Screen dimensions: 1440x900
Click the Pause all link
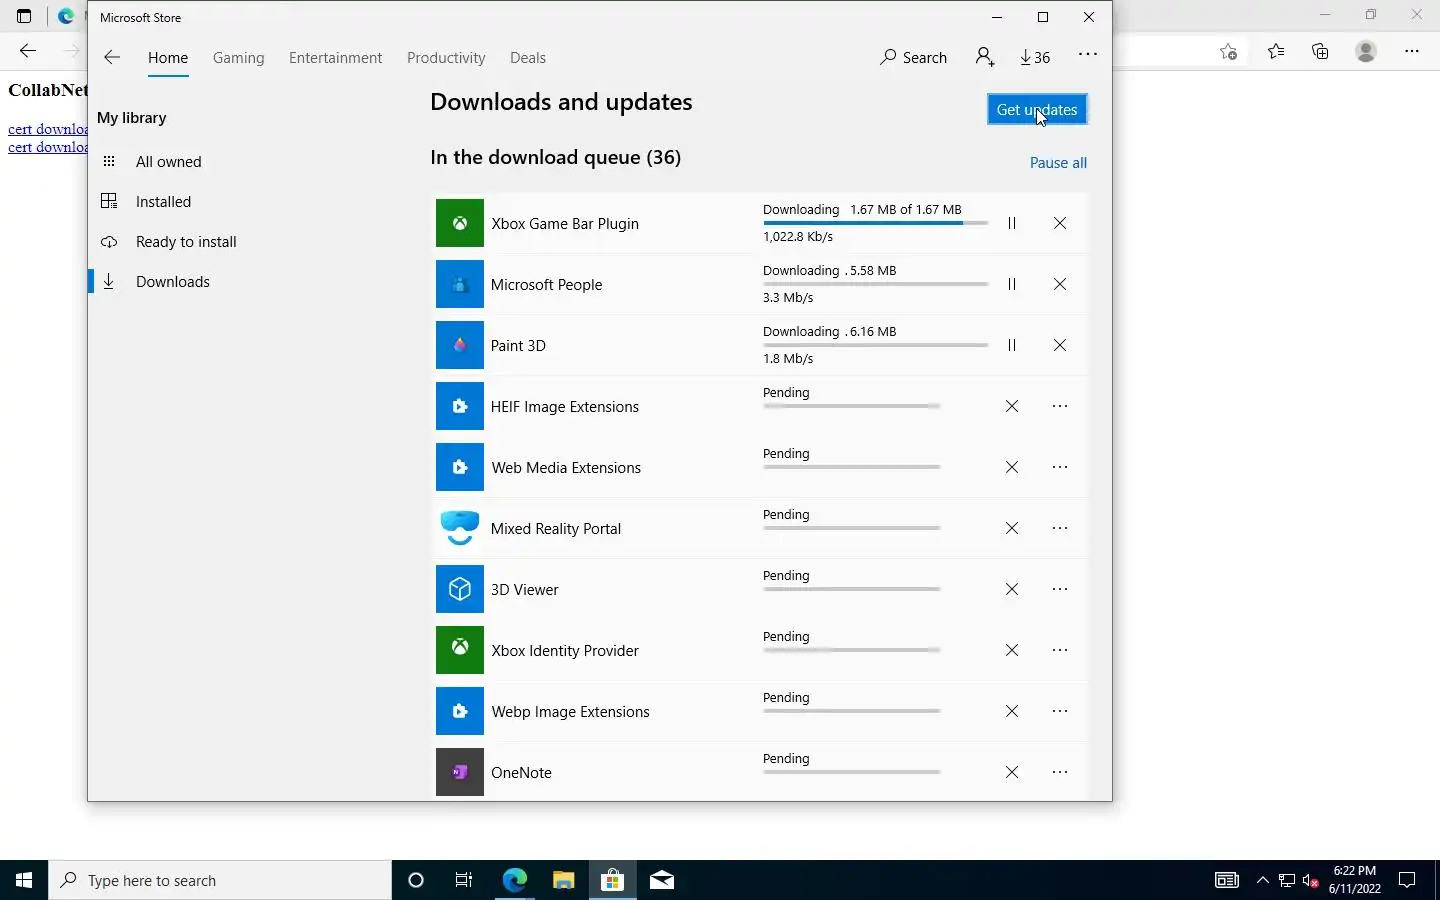click(x=1058, y=163)
